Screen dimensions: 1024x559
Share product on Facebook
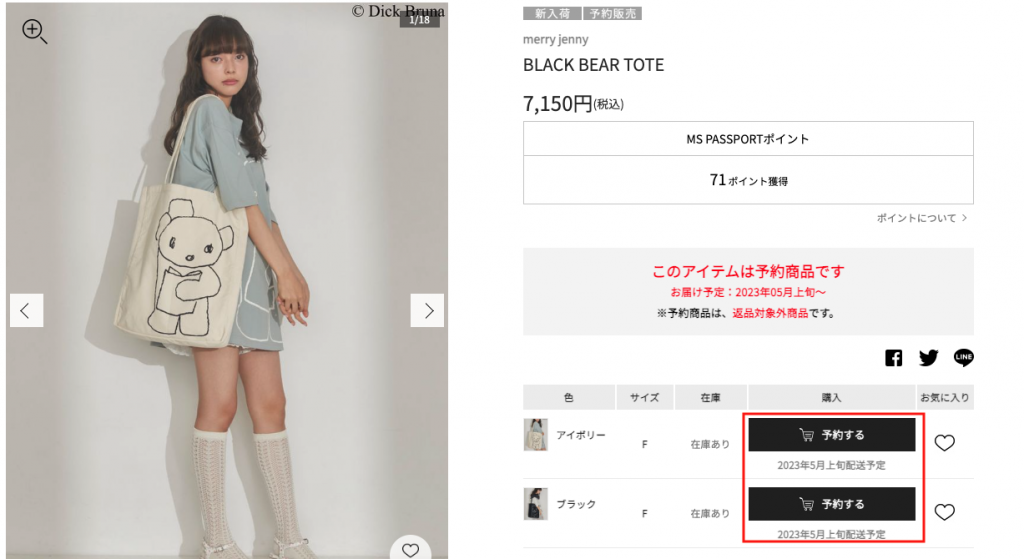[x=893, y=358]
